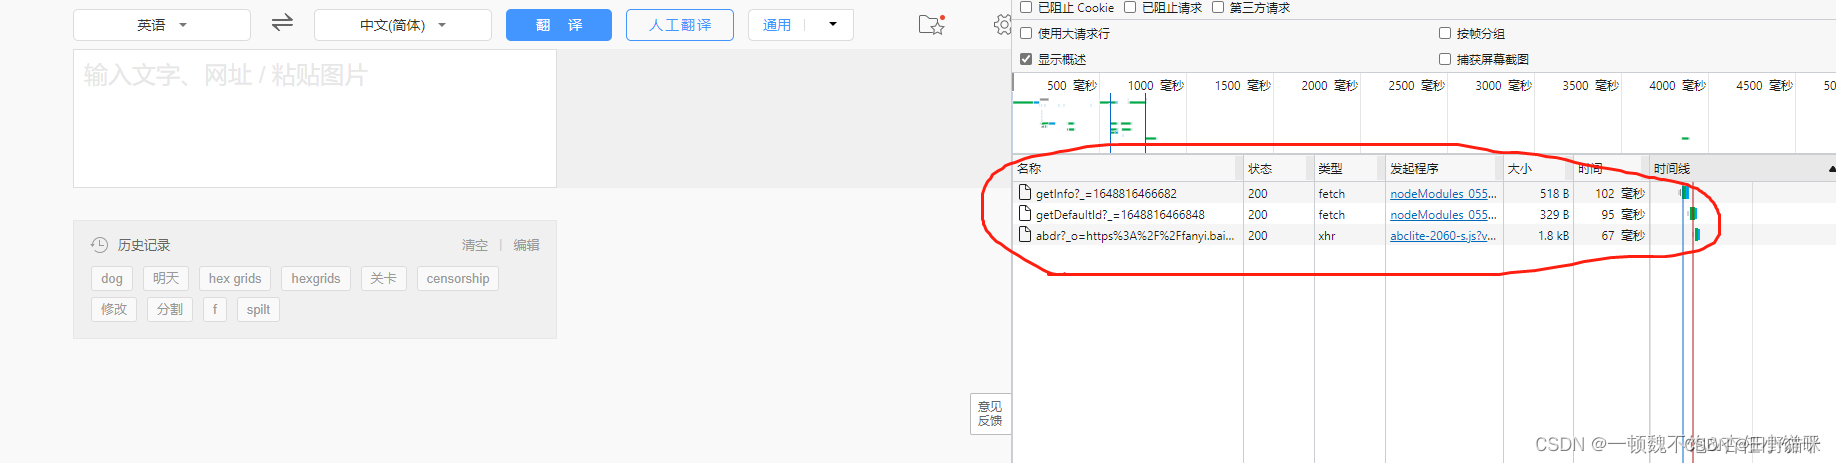Sort by the 类型 column header
The height and width of the screenshot is (463, 1836).
pyautogui.click(x=1349, y=168)
